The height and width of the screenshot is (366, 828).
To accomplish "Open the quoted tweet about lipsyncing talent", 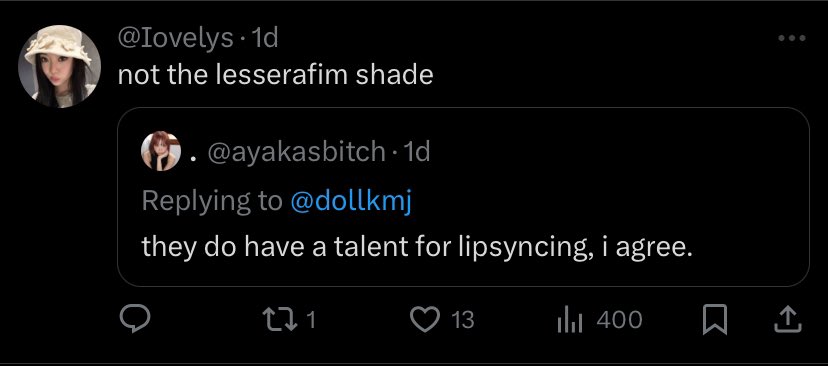I will [x=463, y=197].
